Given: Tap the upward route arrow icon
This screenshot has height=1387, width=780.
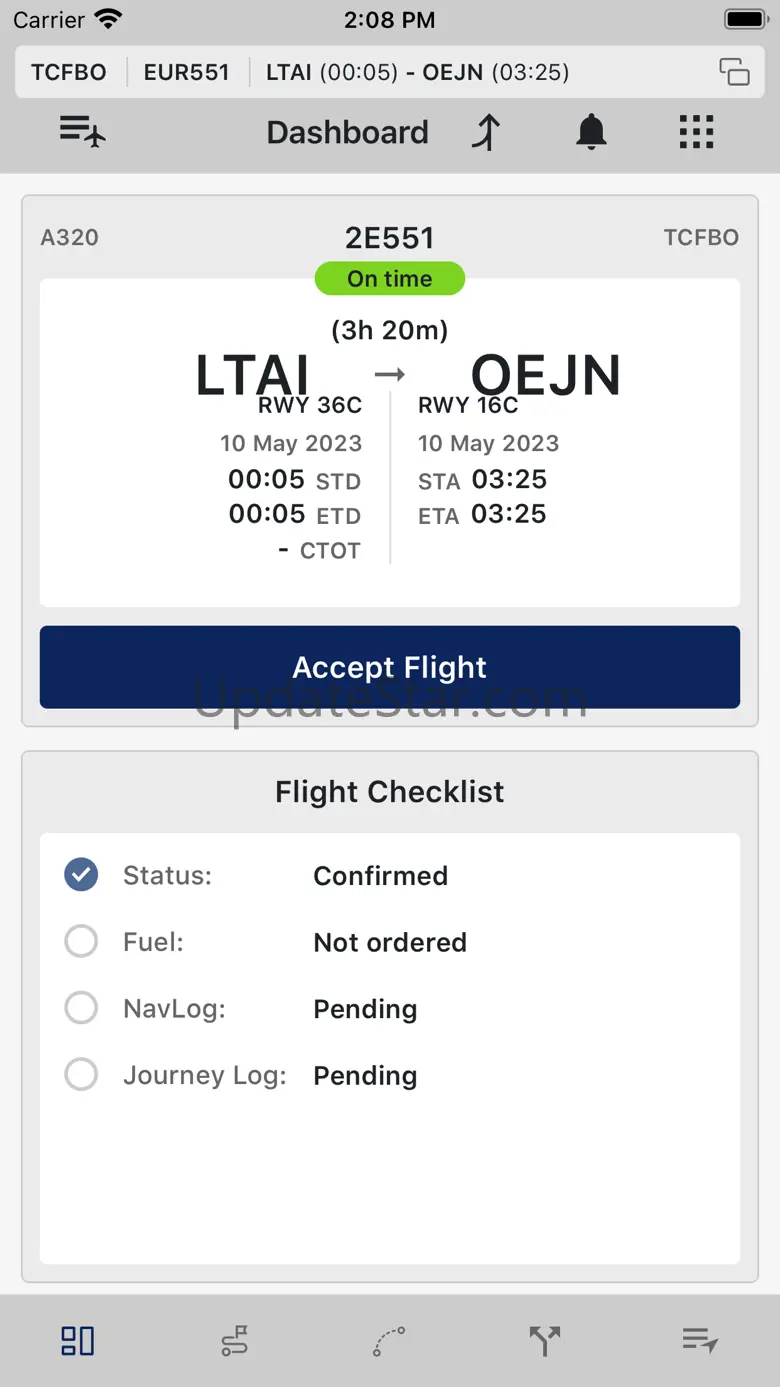Looking at the screenshot, I should (x=487, y=132).
